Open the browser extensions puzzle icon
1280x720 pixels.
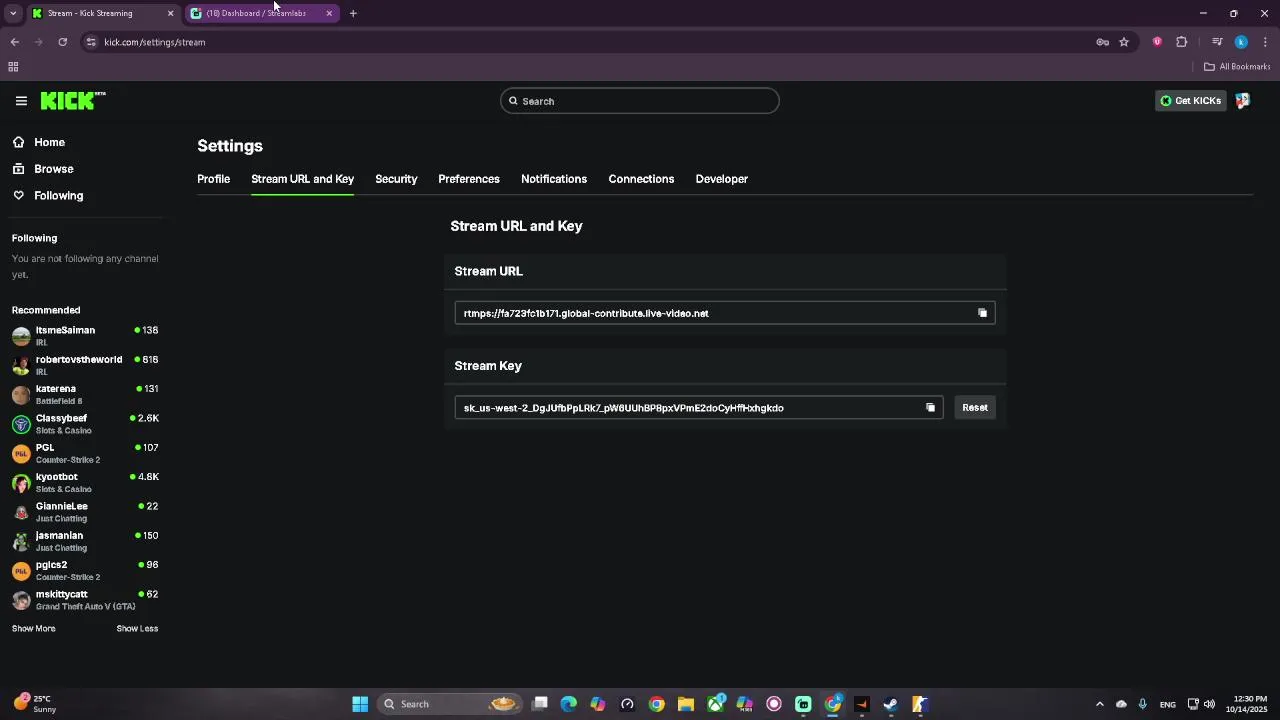click(x=1182, y=42)
